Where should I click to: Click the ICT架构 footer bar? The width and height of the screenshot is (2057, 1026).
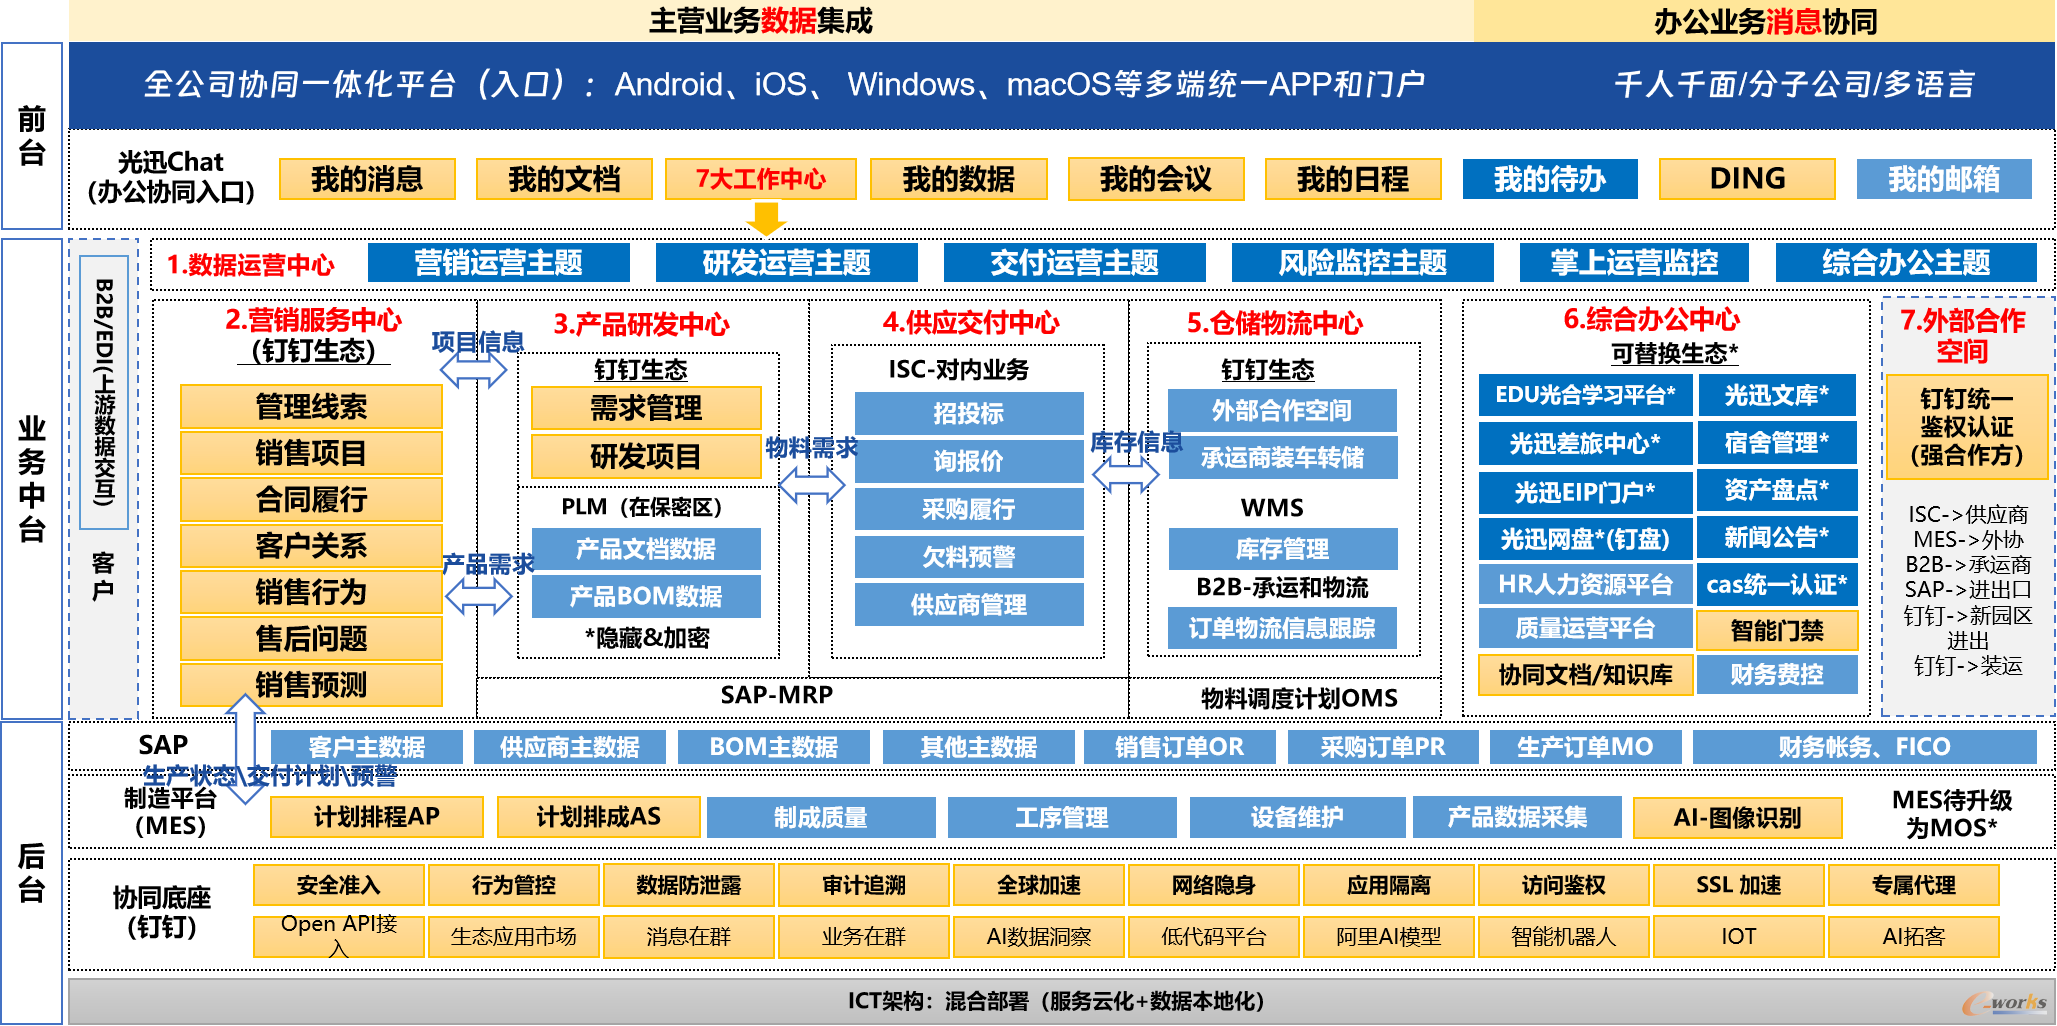coord(1060,1001)
